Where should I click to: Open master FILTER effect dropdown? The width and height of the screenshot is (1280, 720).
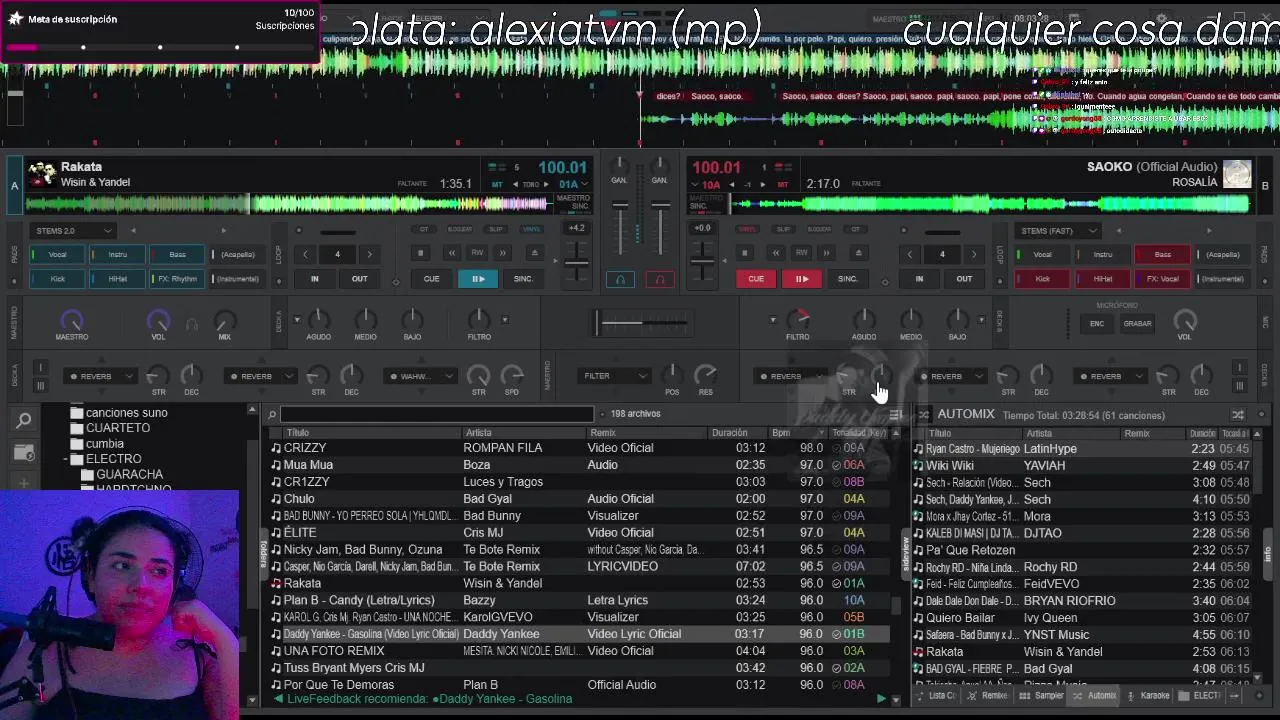point(614,376)
